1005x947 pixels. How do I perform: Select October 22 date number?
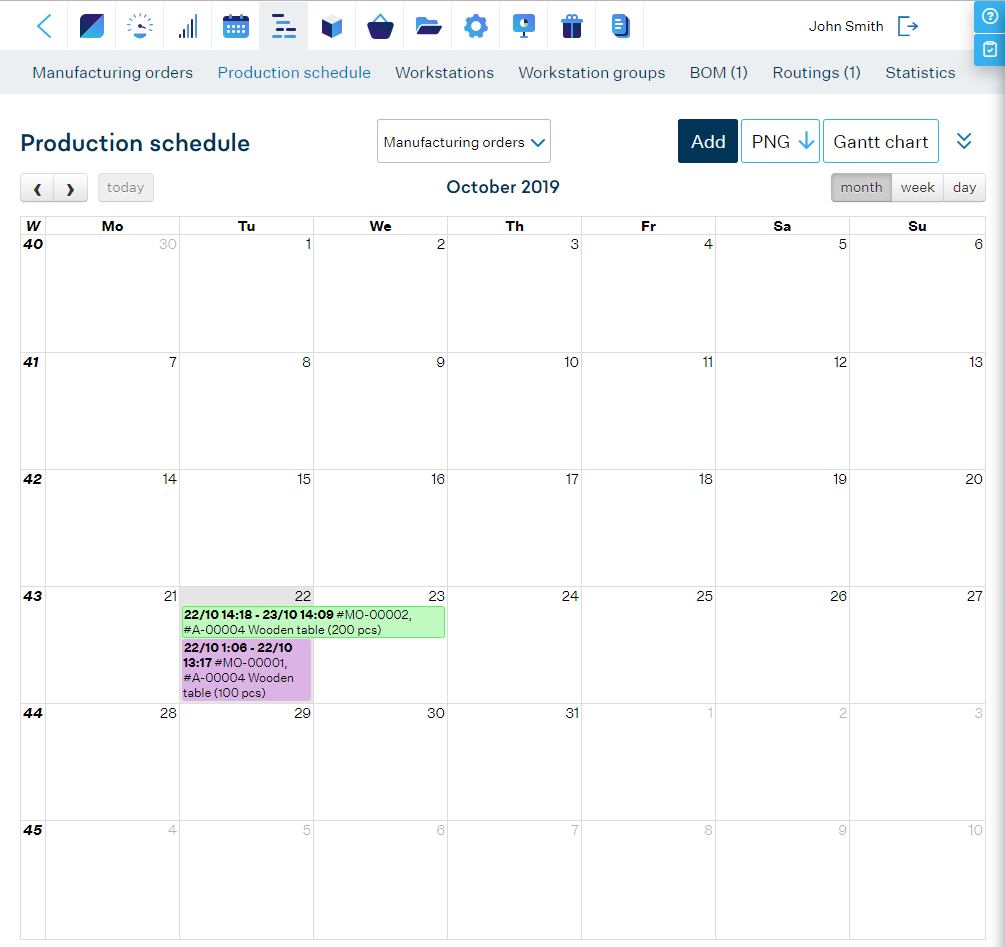click(303, 596)
